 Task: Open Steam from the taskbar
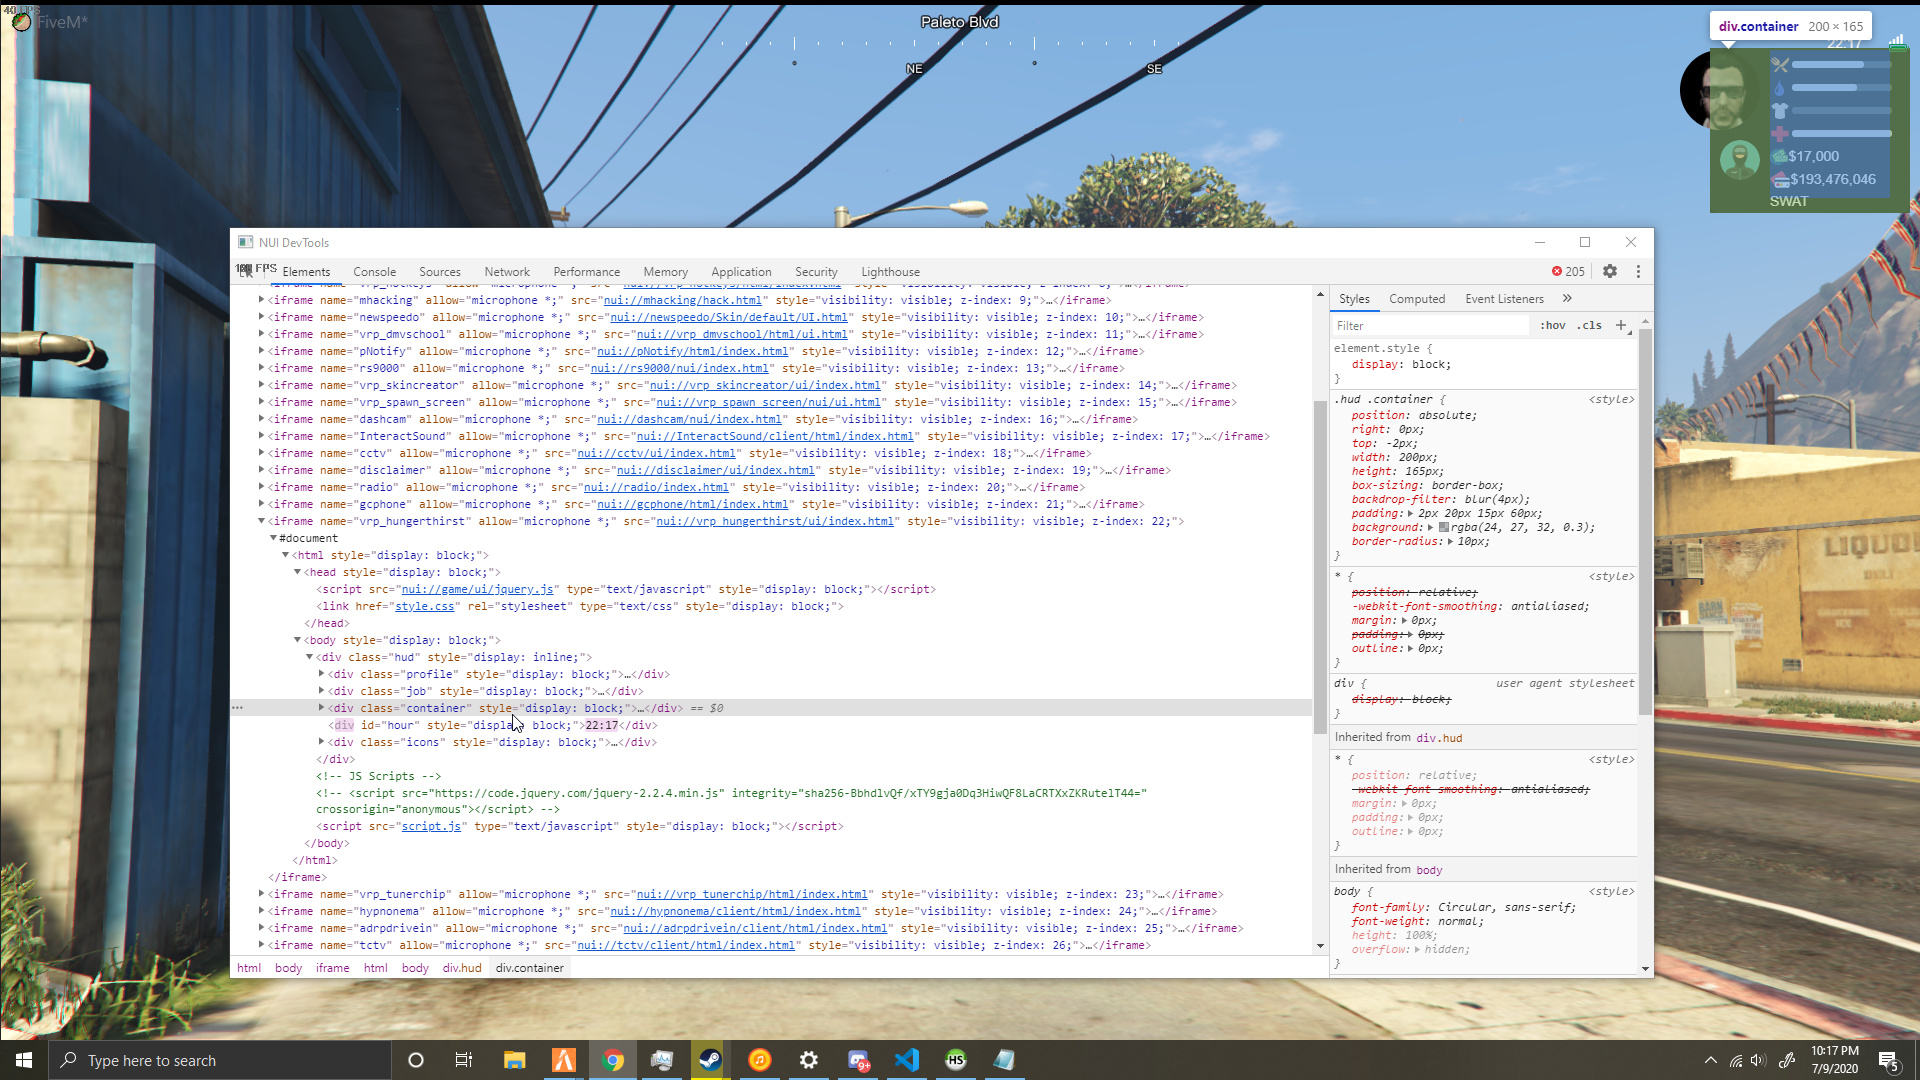709,1060
